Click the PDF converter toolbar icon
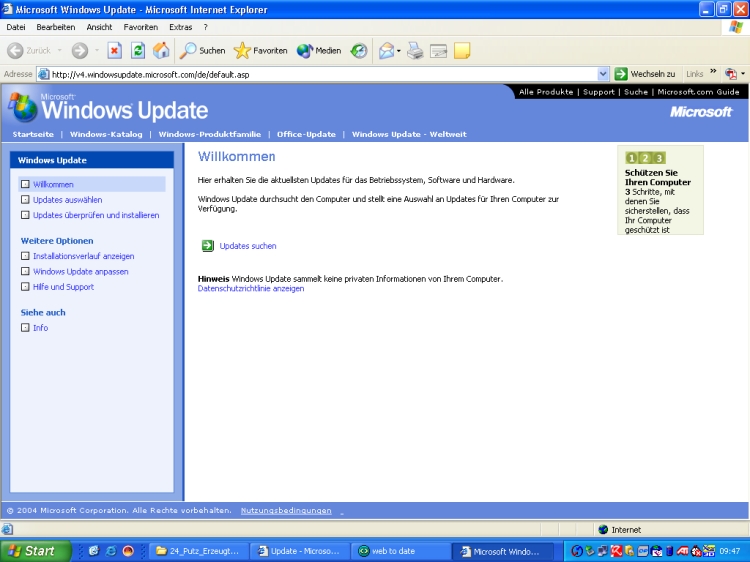This screenshot has height=562, width=750. pos(731,74)
